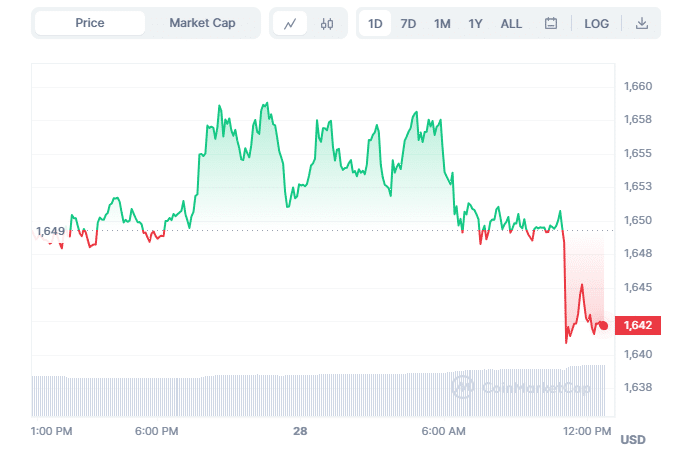Click the 1,653 axis value
This screenshot has width=678, height=453.
tap(638, 186)
